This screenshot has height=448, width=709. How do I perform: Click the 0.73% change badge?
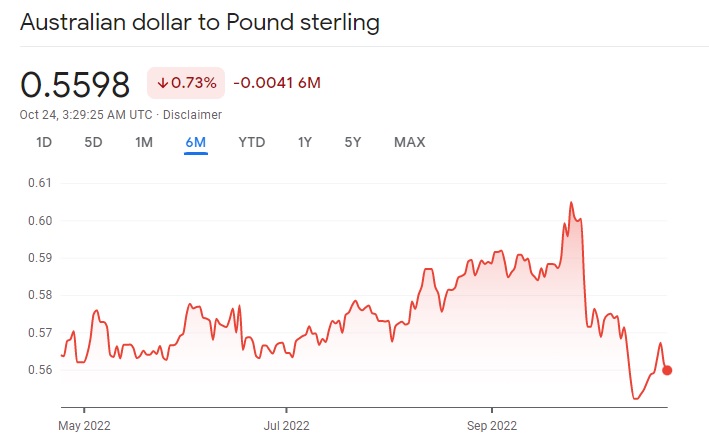click(x=186, y=83)
